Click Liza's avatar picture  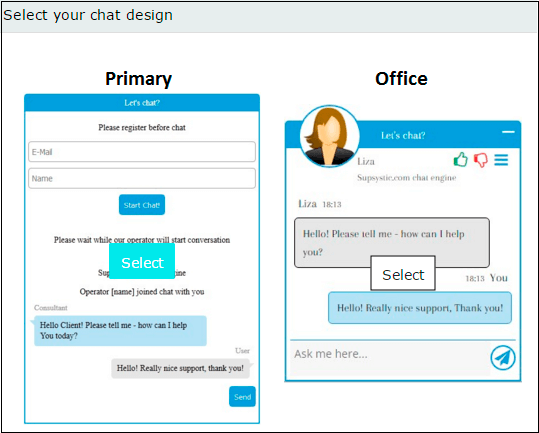click(x=329, y=136)
